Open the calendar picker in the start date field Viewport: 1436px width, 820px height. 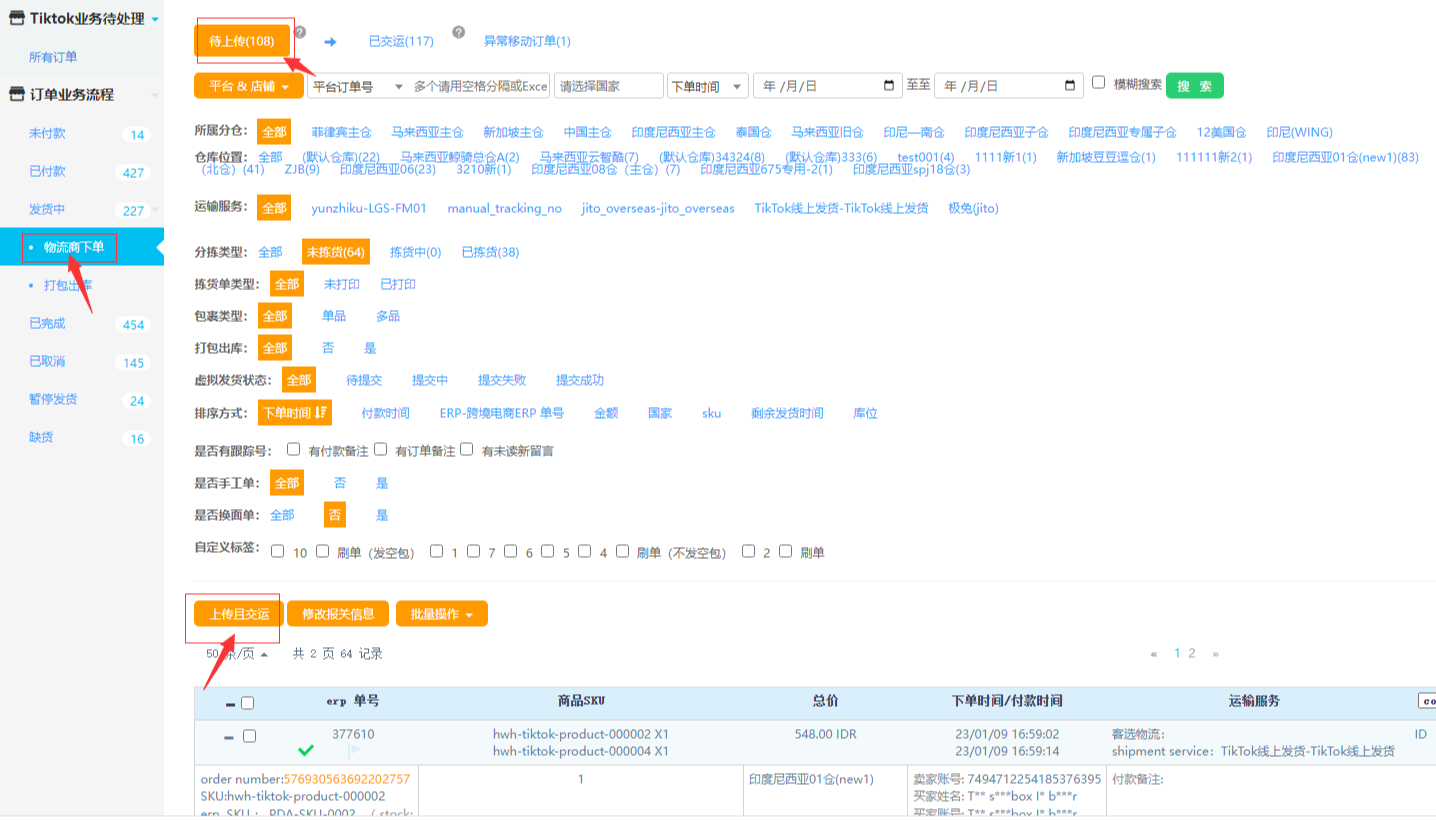889,86
